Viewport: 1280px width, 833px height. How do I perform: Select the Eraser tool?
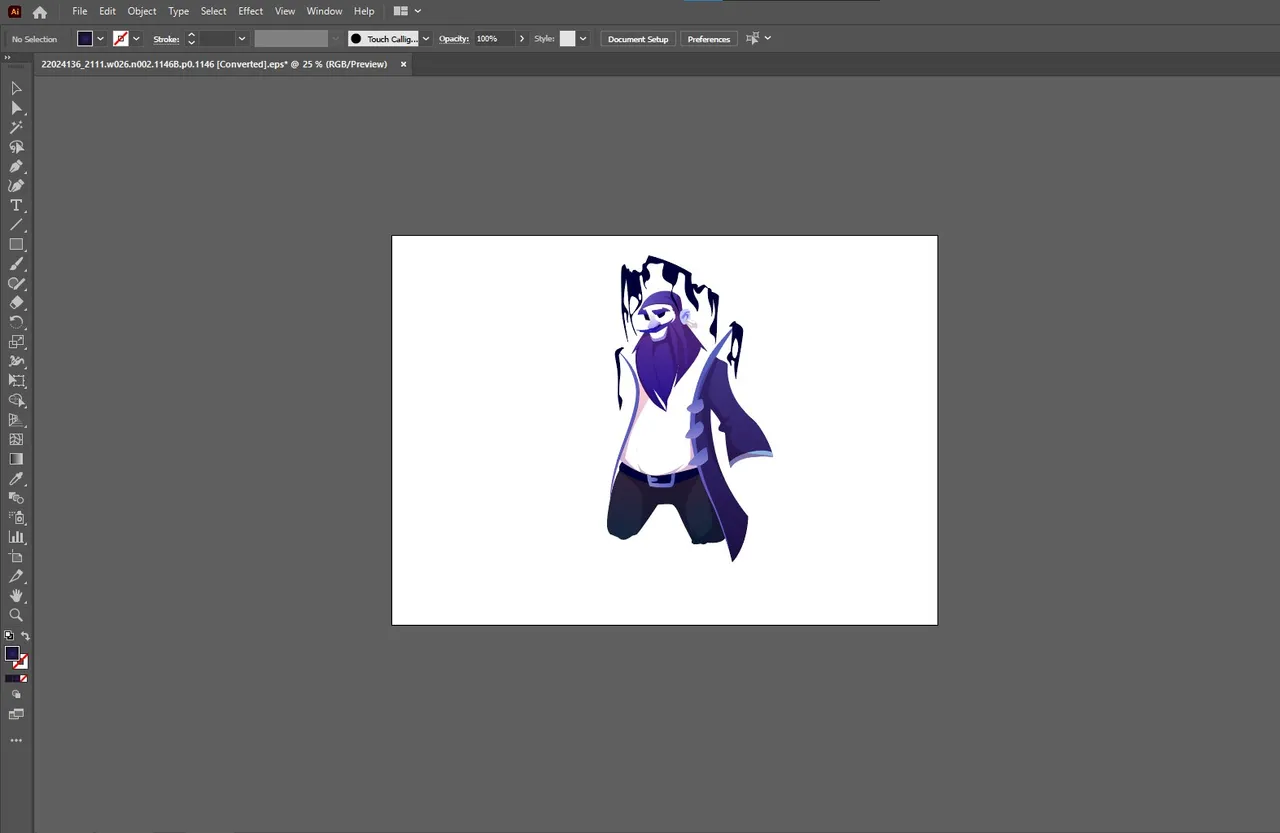(16, 303)
